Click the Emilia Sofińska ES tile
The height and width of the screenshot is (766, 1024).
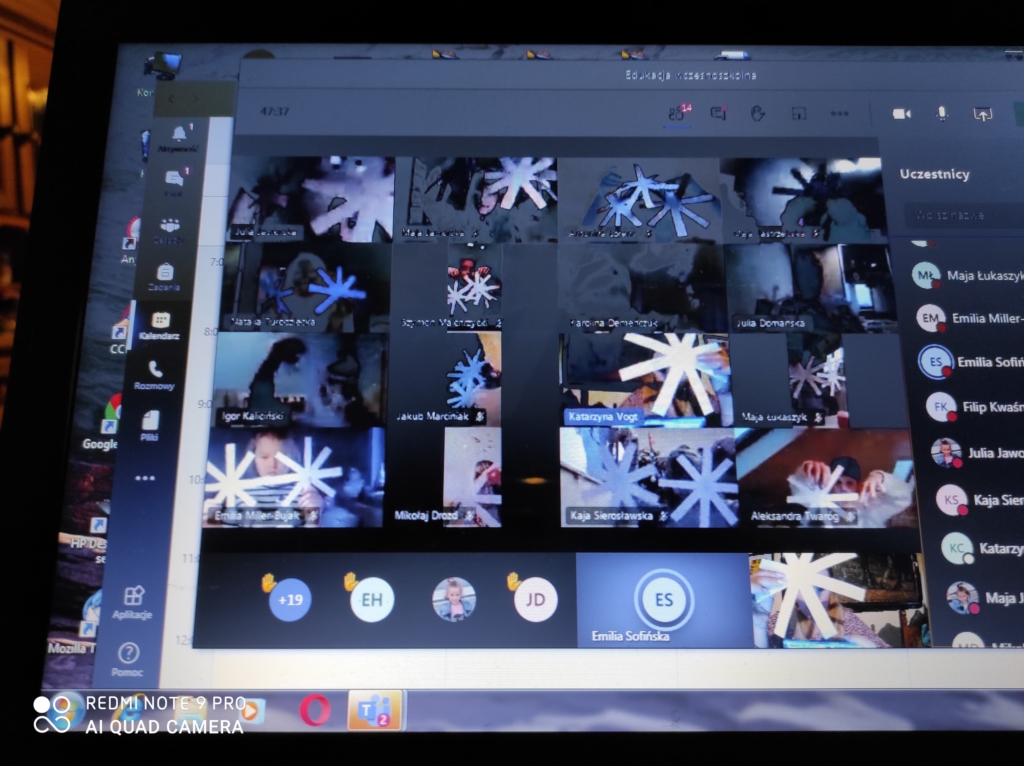pos(664,601)
